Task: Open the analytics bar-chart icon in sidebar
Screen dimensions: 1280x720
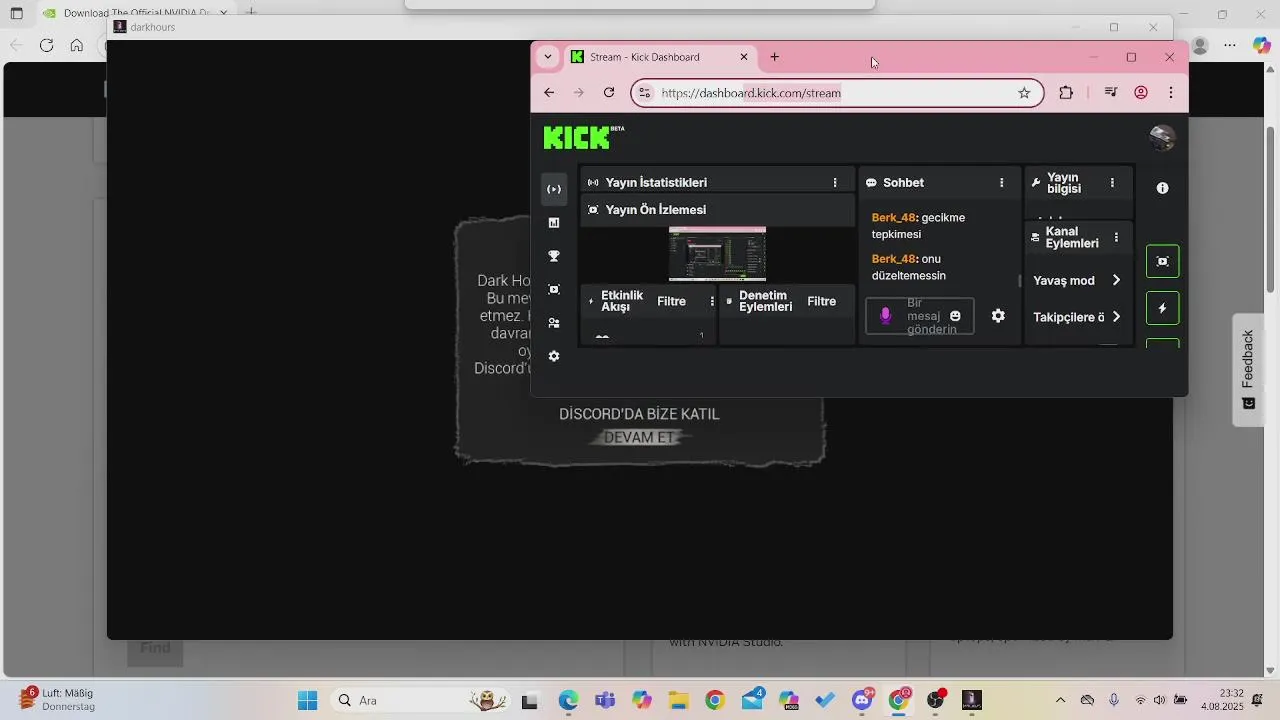Action: [x=554, y=223]
